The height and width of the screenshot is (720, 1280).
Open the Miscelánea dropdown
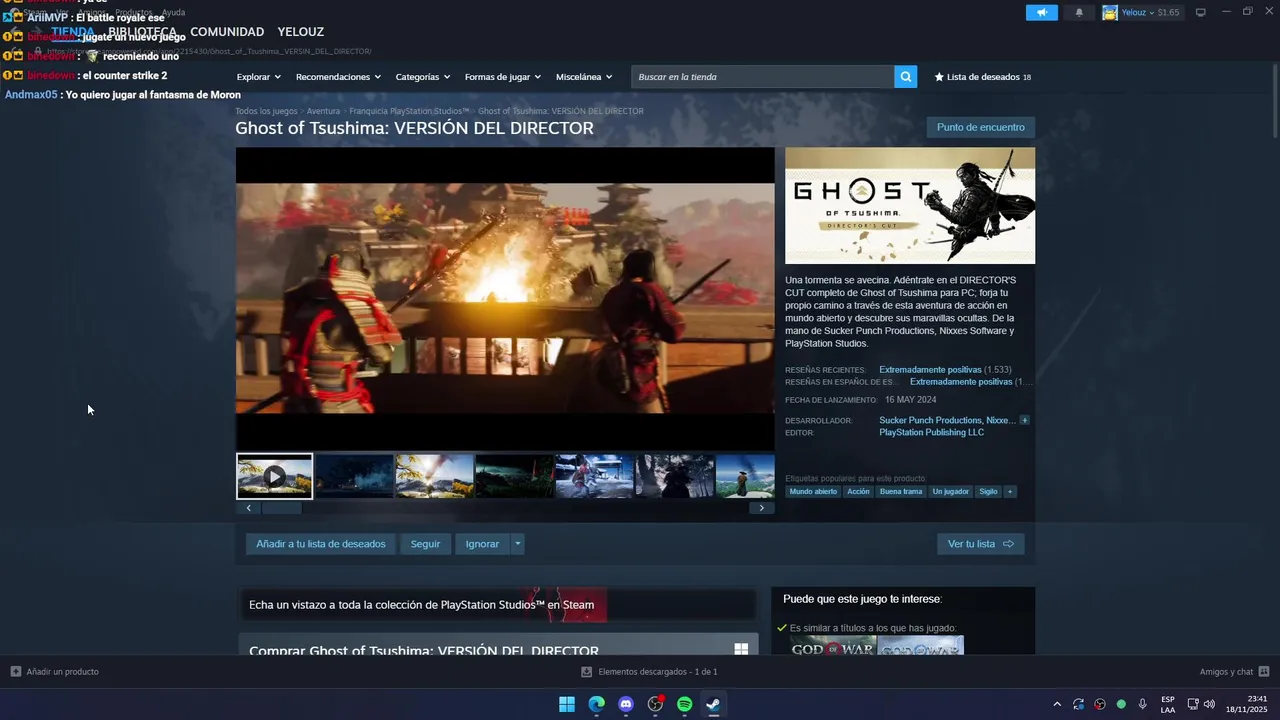click(584, 77)
